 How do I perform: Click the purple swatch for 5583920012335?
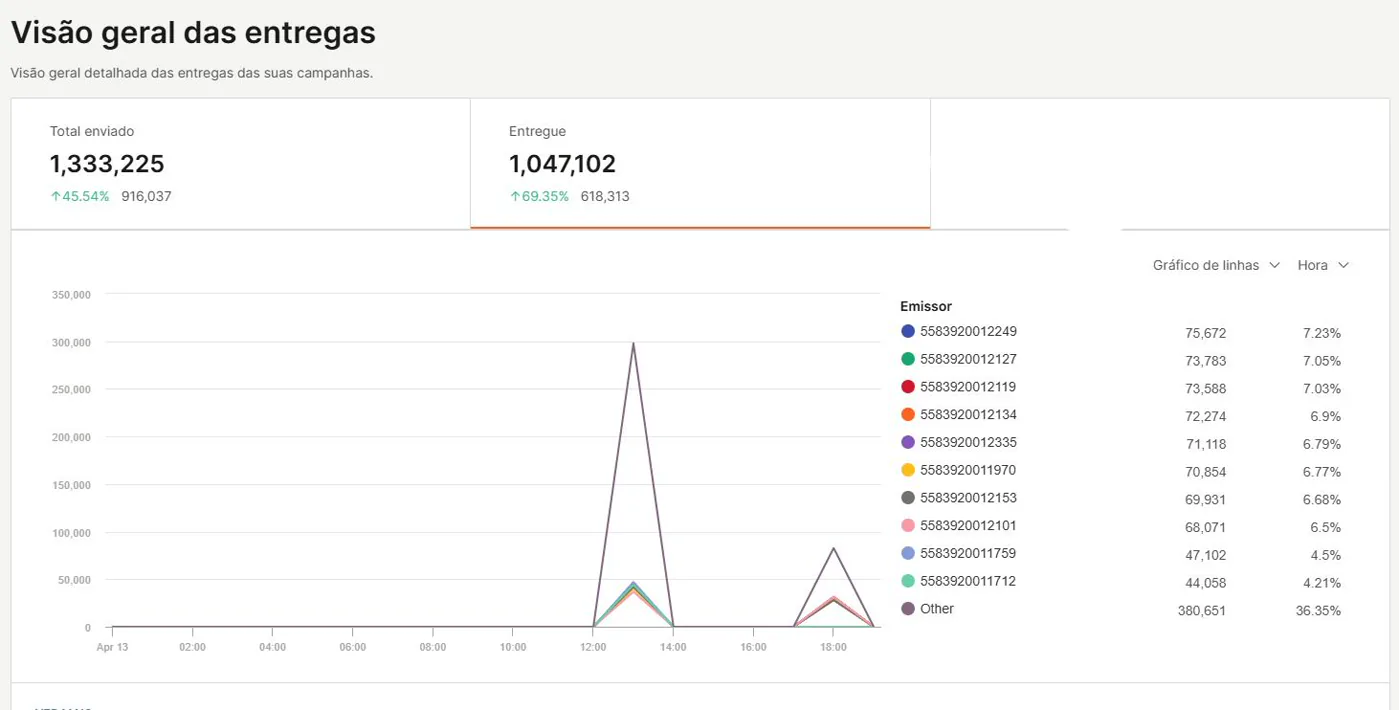908,442
